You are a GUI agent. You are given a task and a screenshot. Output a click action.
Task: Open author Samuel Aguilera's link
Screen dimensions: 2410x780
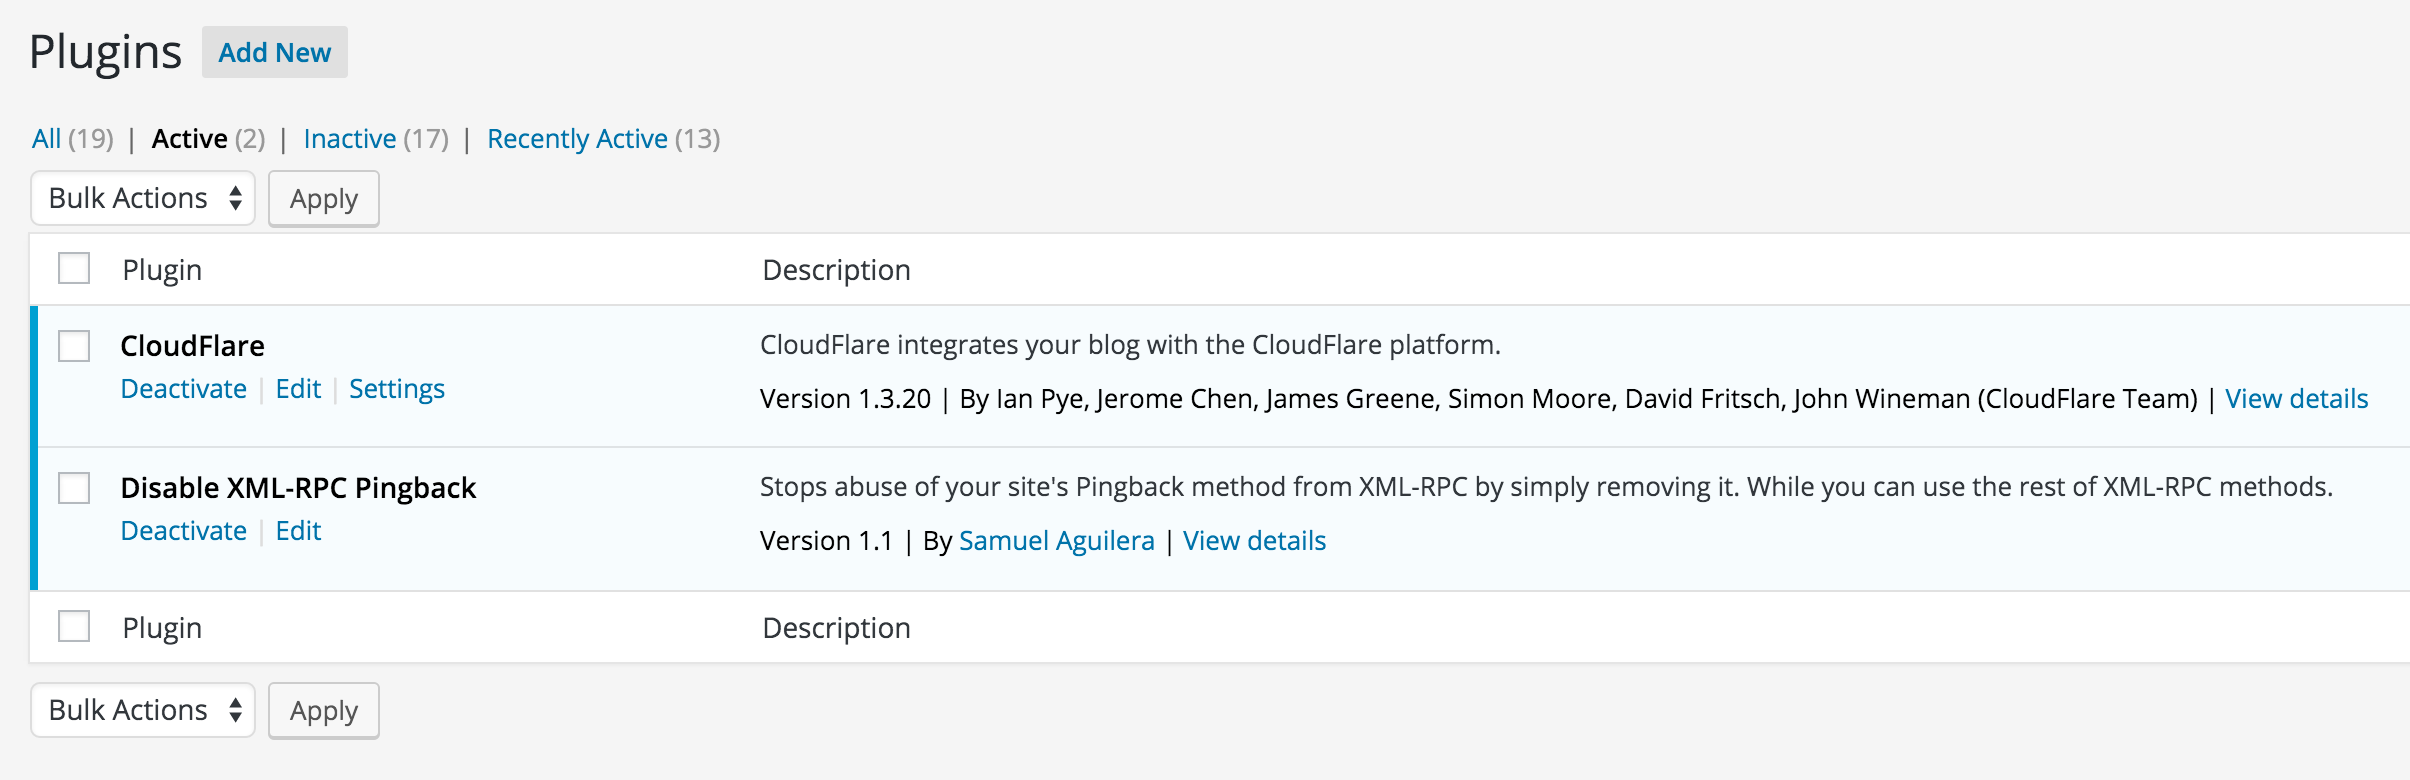tap(1056, 541)
